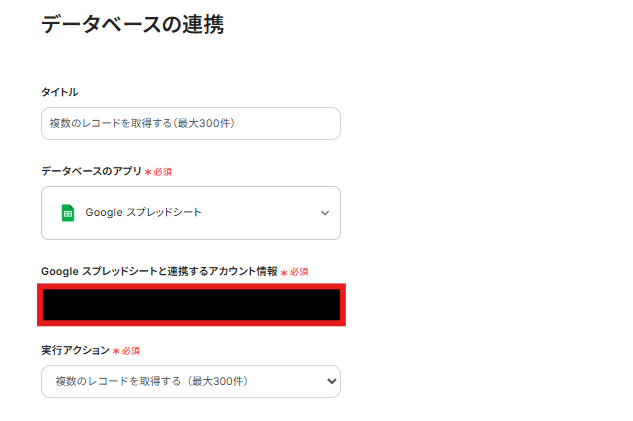
Task: Open the データベースのアプリ dropdown
Action: tap(190, 213)
